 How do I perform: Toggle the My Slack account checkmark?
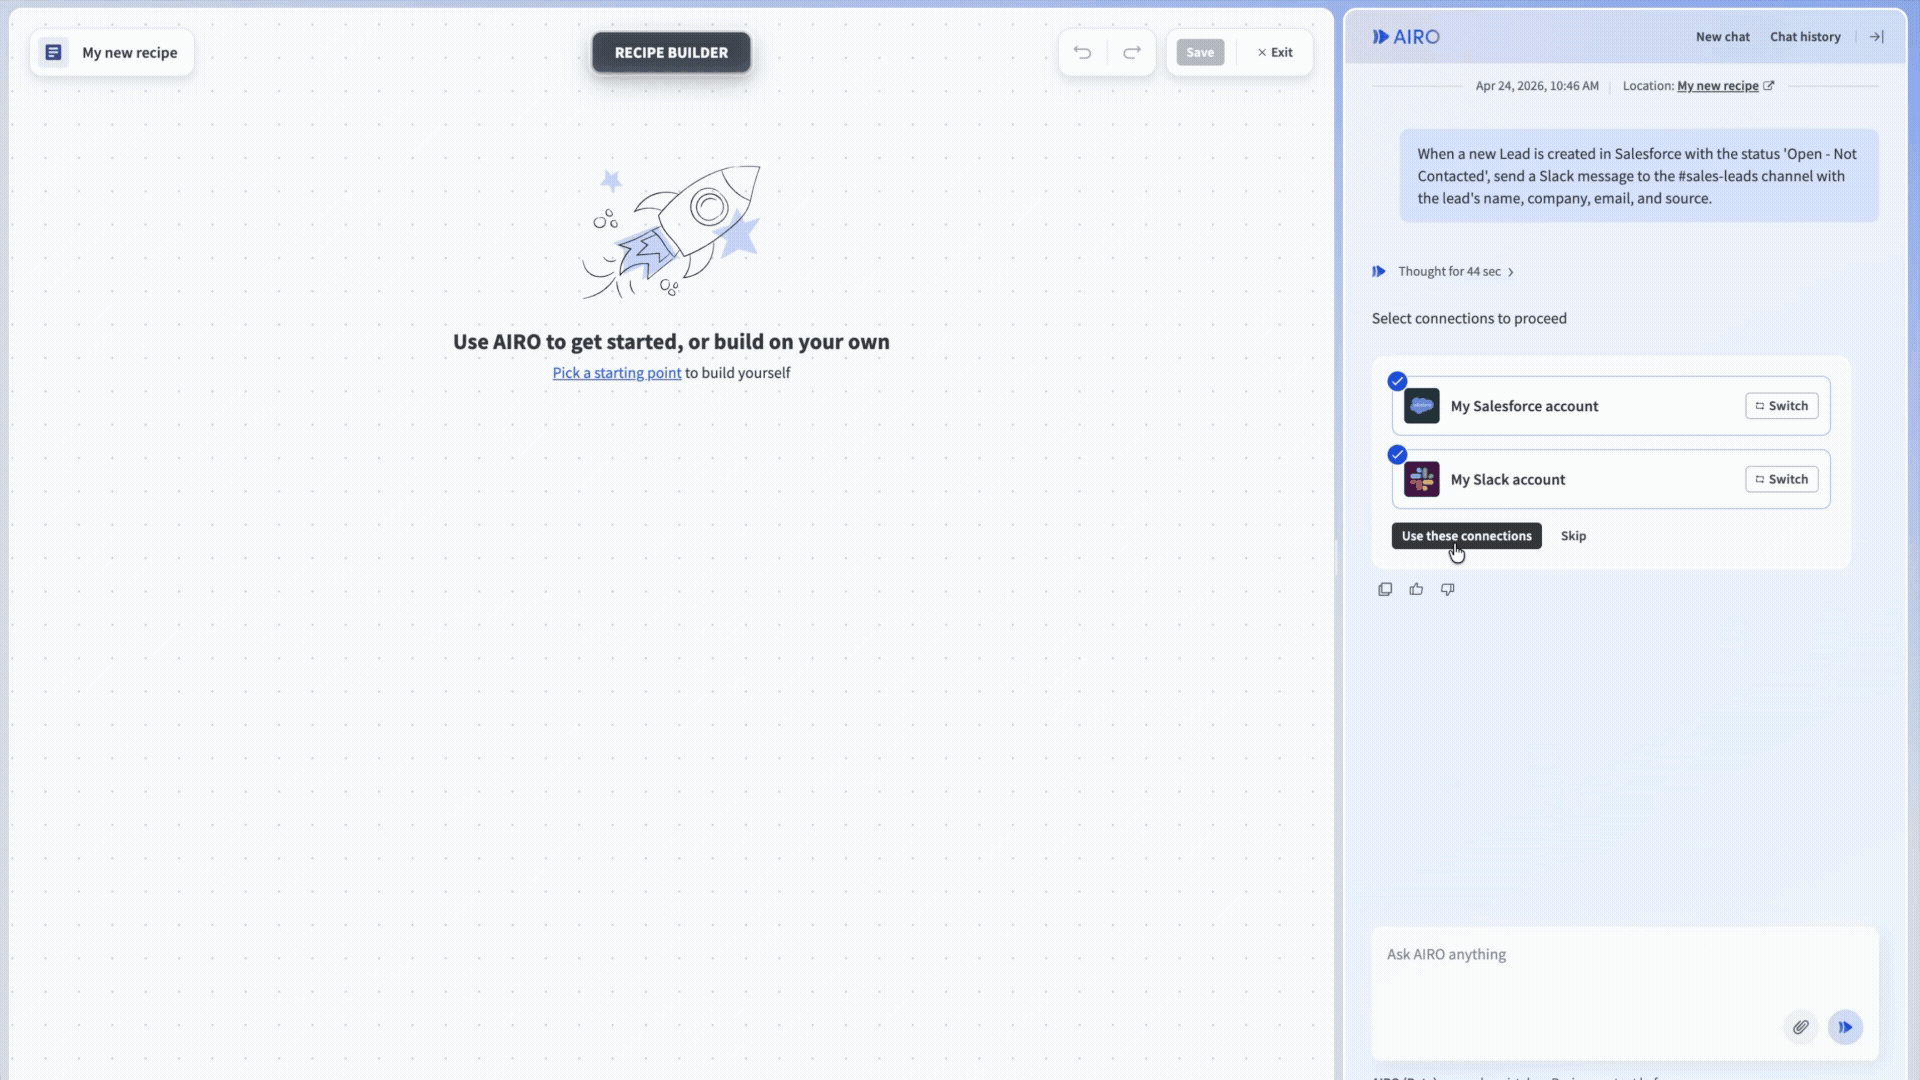click(x=1397, y=454)
